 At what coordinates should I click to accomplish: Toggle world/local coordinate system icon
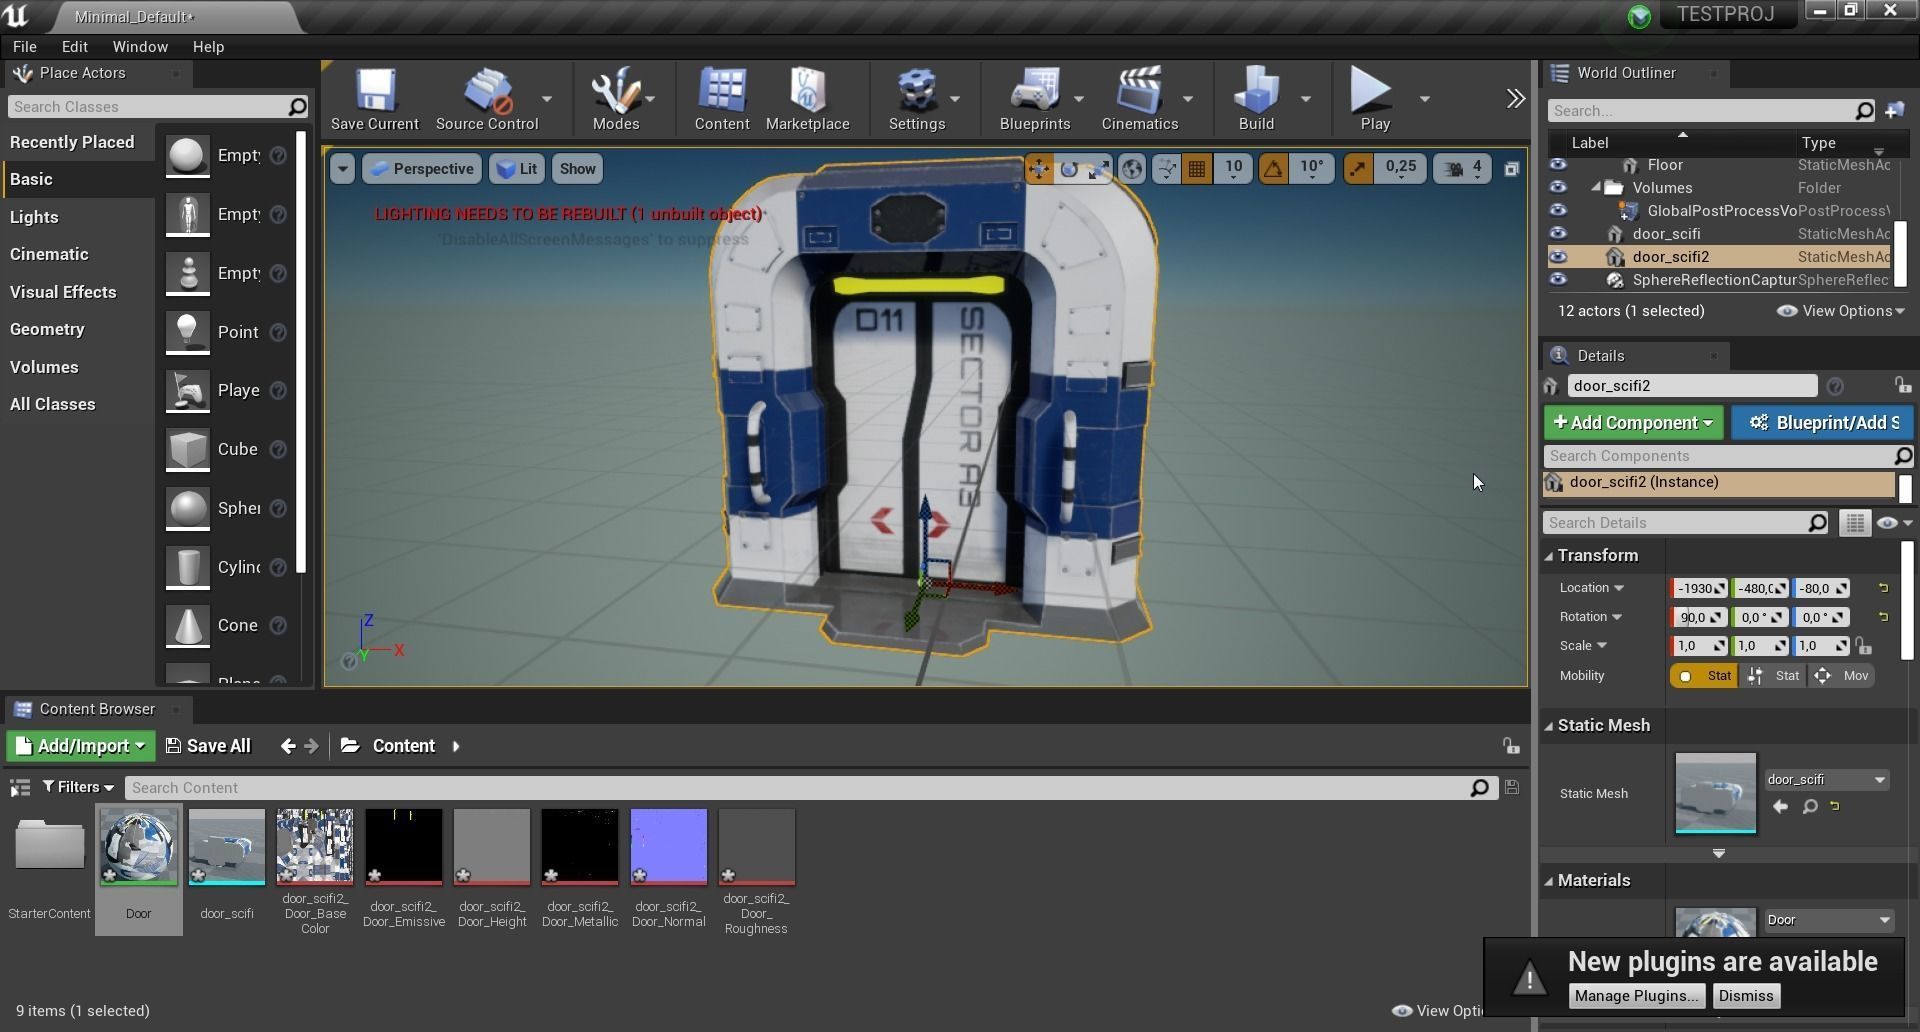point(1132,169)
